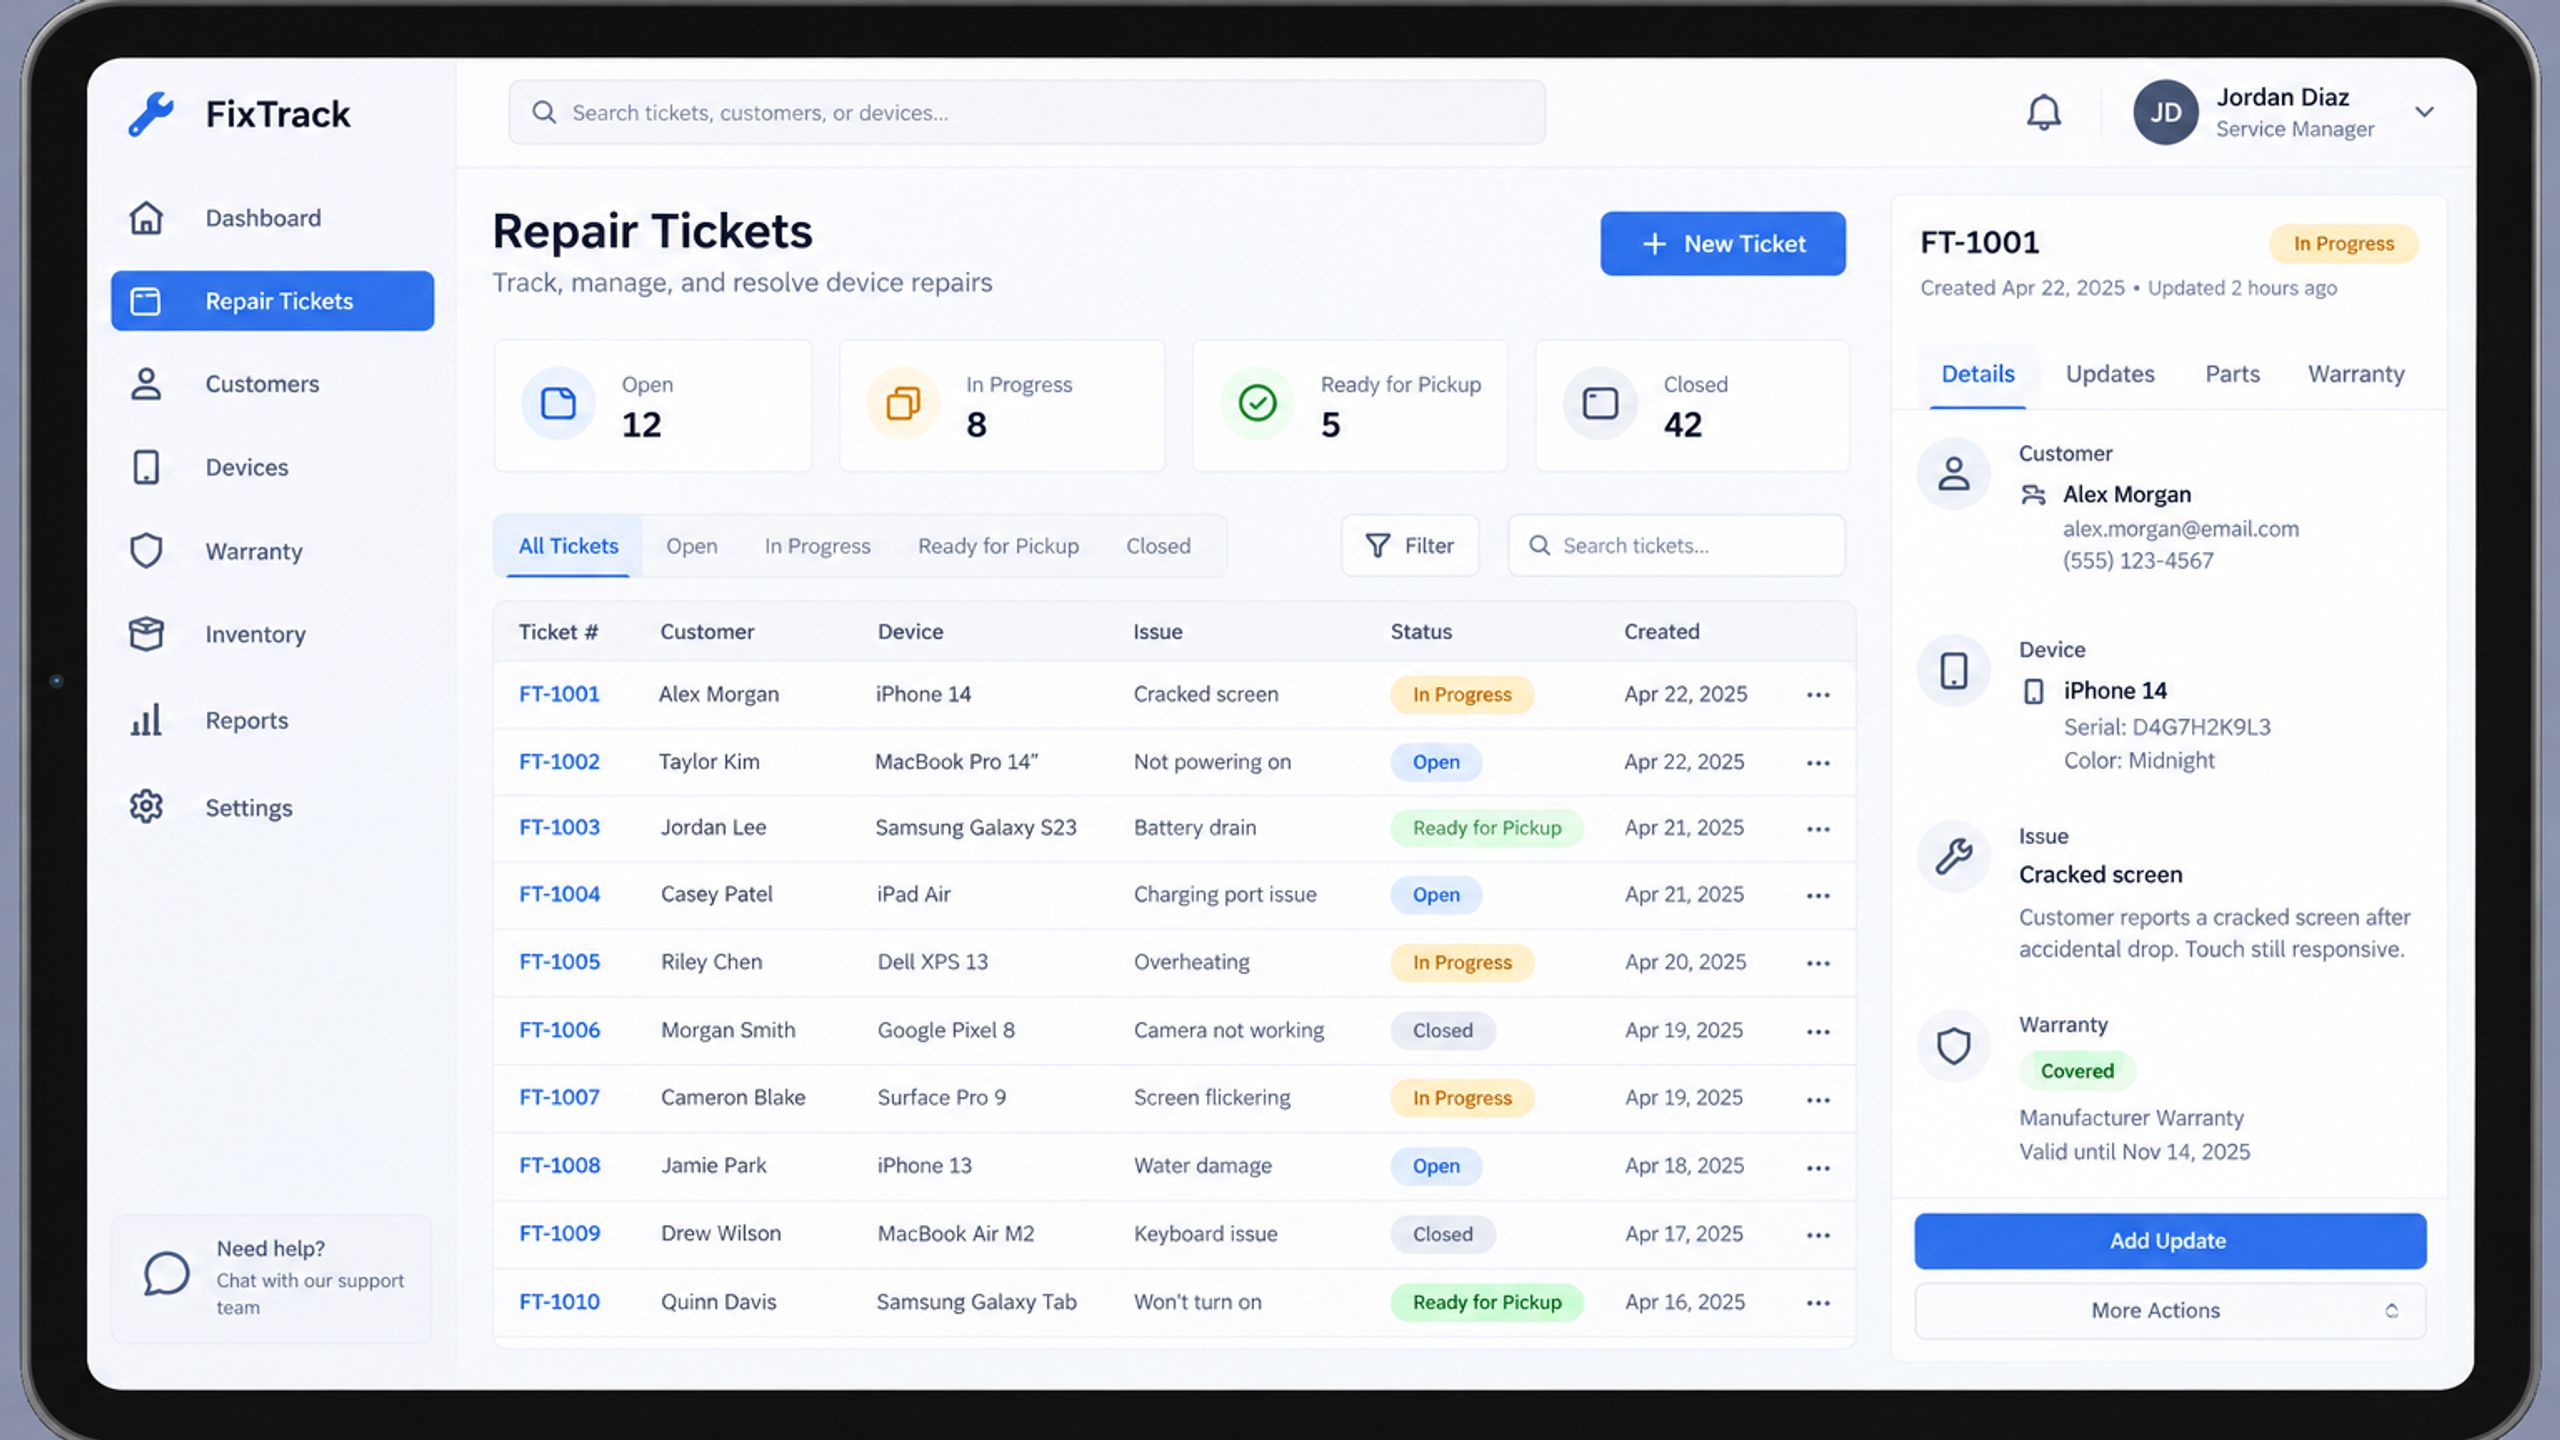Expand the Jordan Diaz account dropdown
The height and width of the screenshot is (1440, 2560).
2424,112
